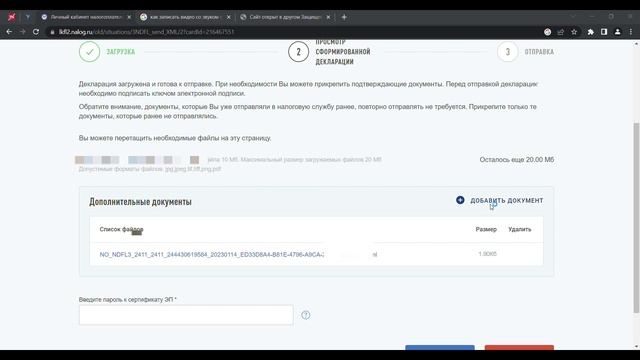
Task: Switch to the 'Личный кабинет налогоплательщика' tab
Action: [x=86, y=17]
